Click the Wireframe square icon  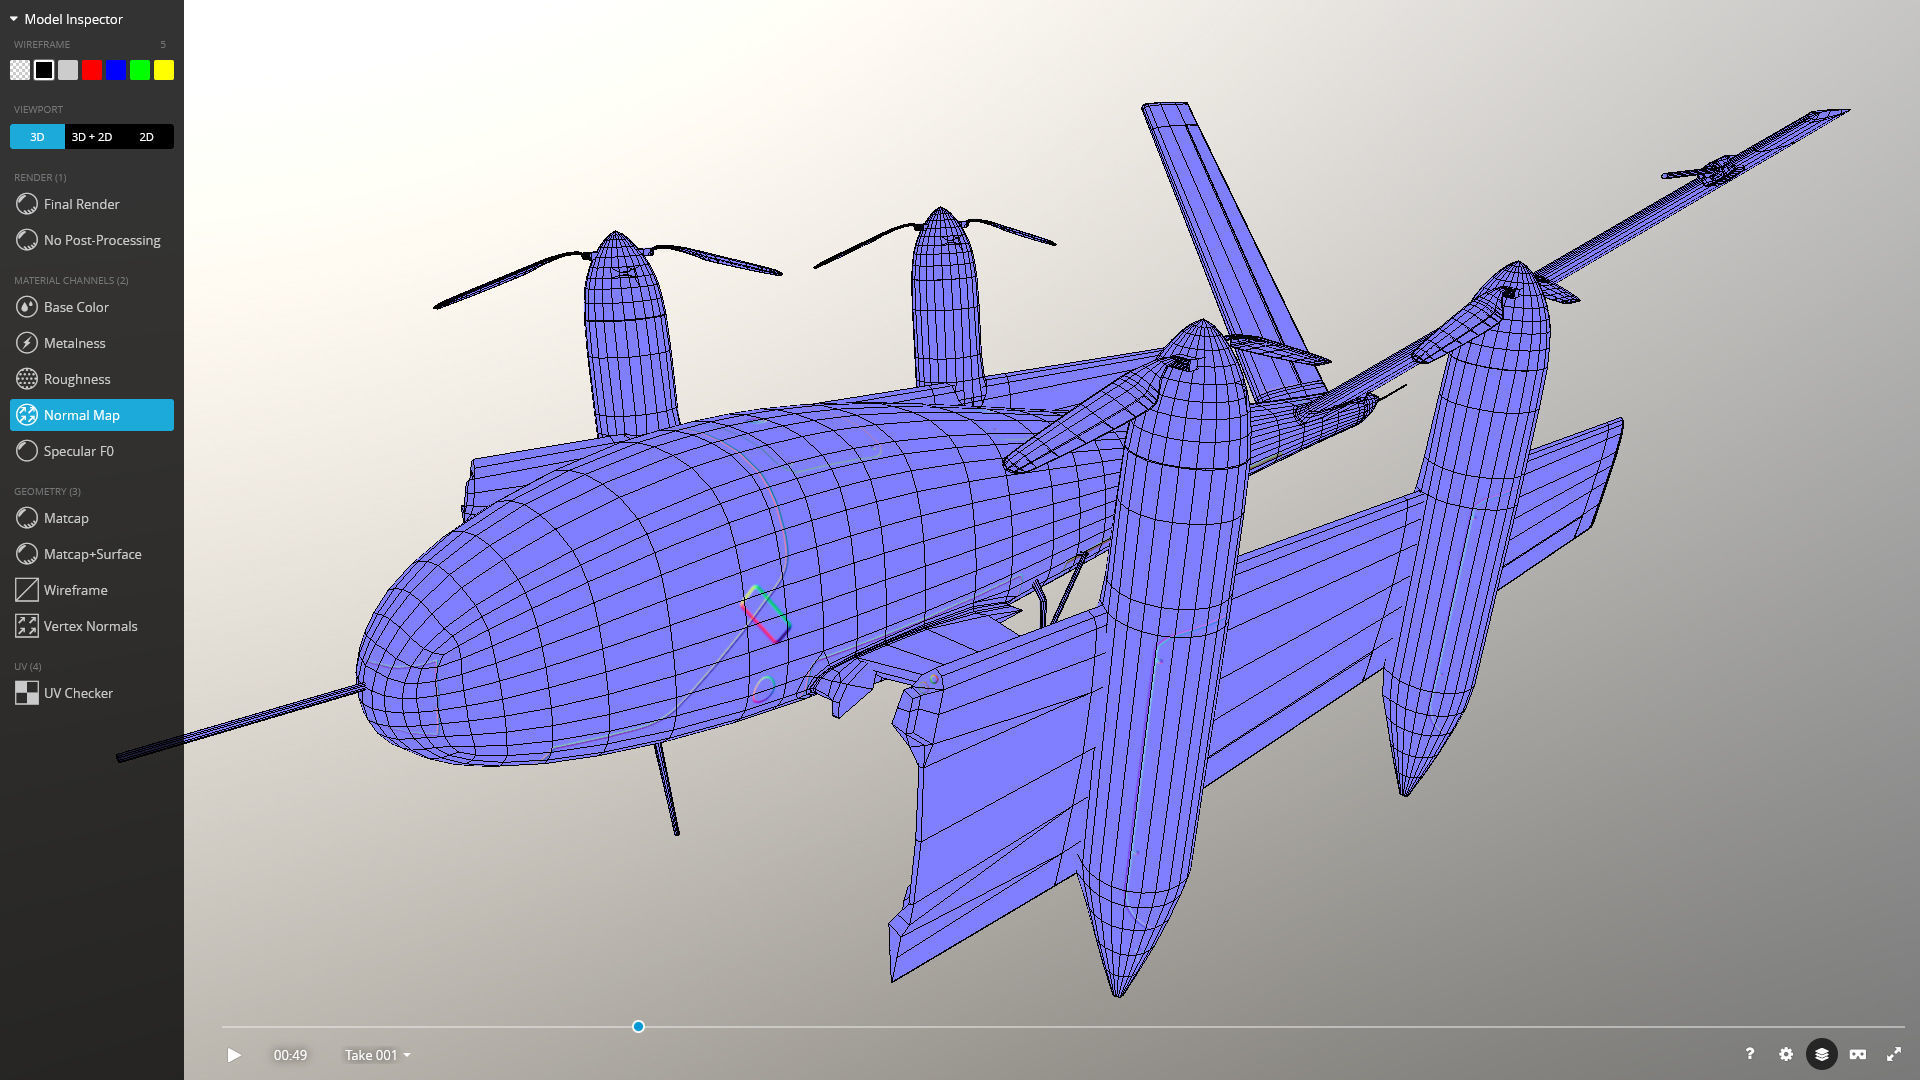coord(27,590)
